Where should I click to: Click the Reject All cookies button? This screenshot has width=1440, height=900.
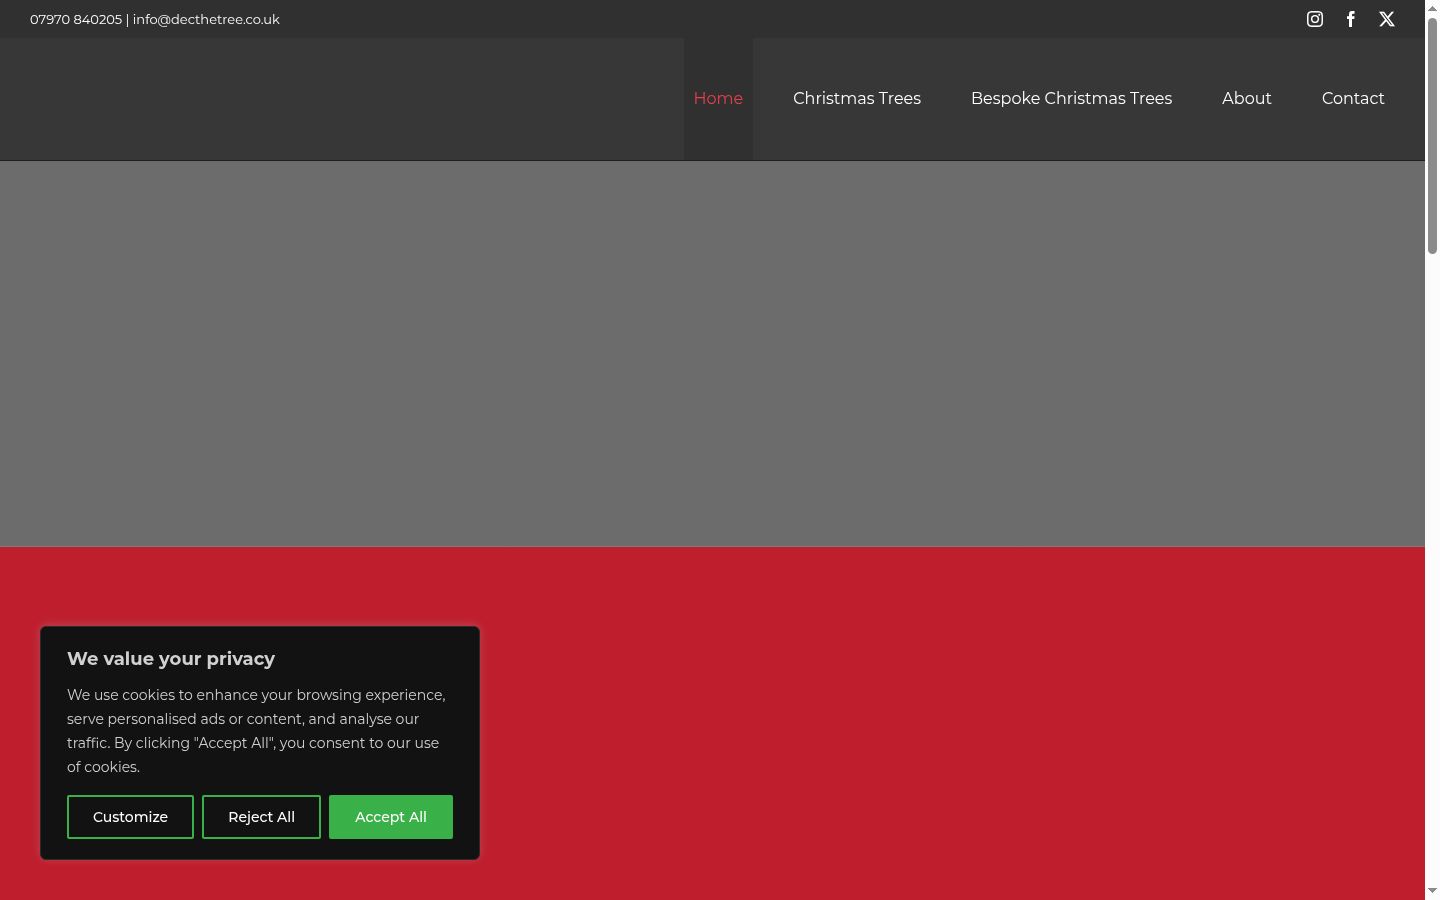click(x=261, y=817)
